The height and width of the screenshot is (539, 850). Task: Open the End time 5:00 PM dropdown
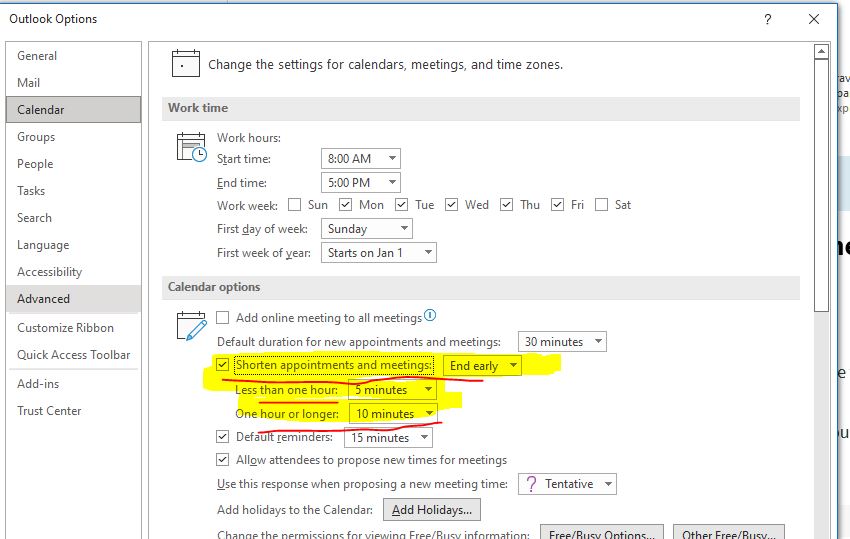click(x=360, y=183)
